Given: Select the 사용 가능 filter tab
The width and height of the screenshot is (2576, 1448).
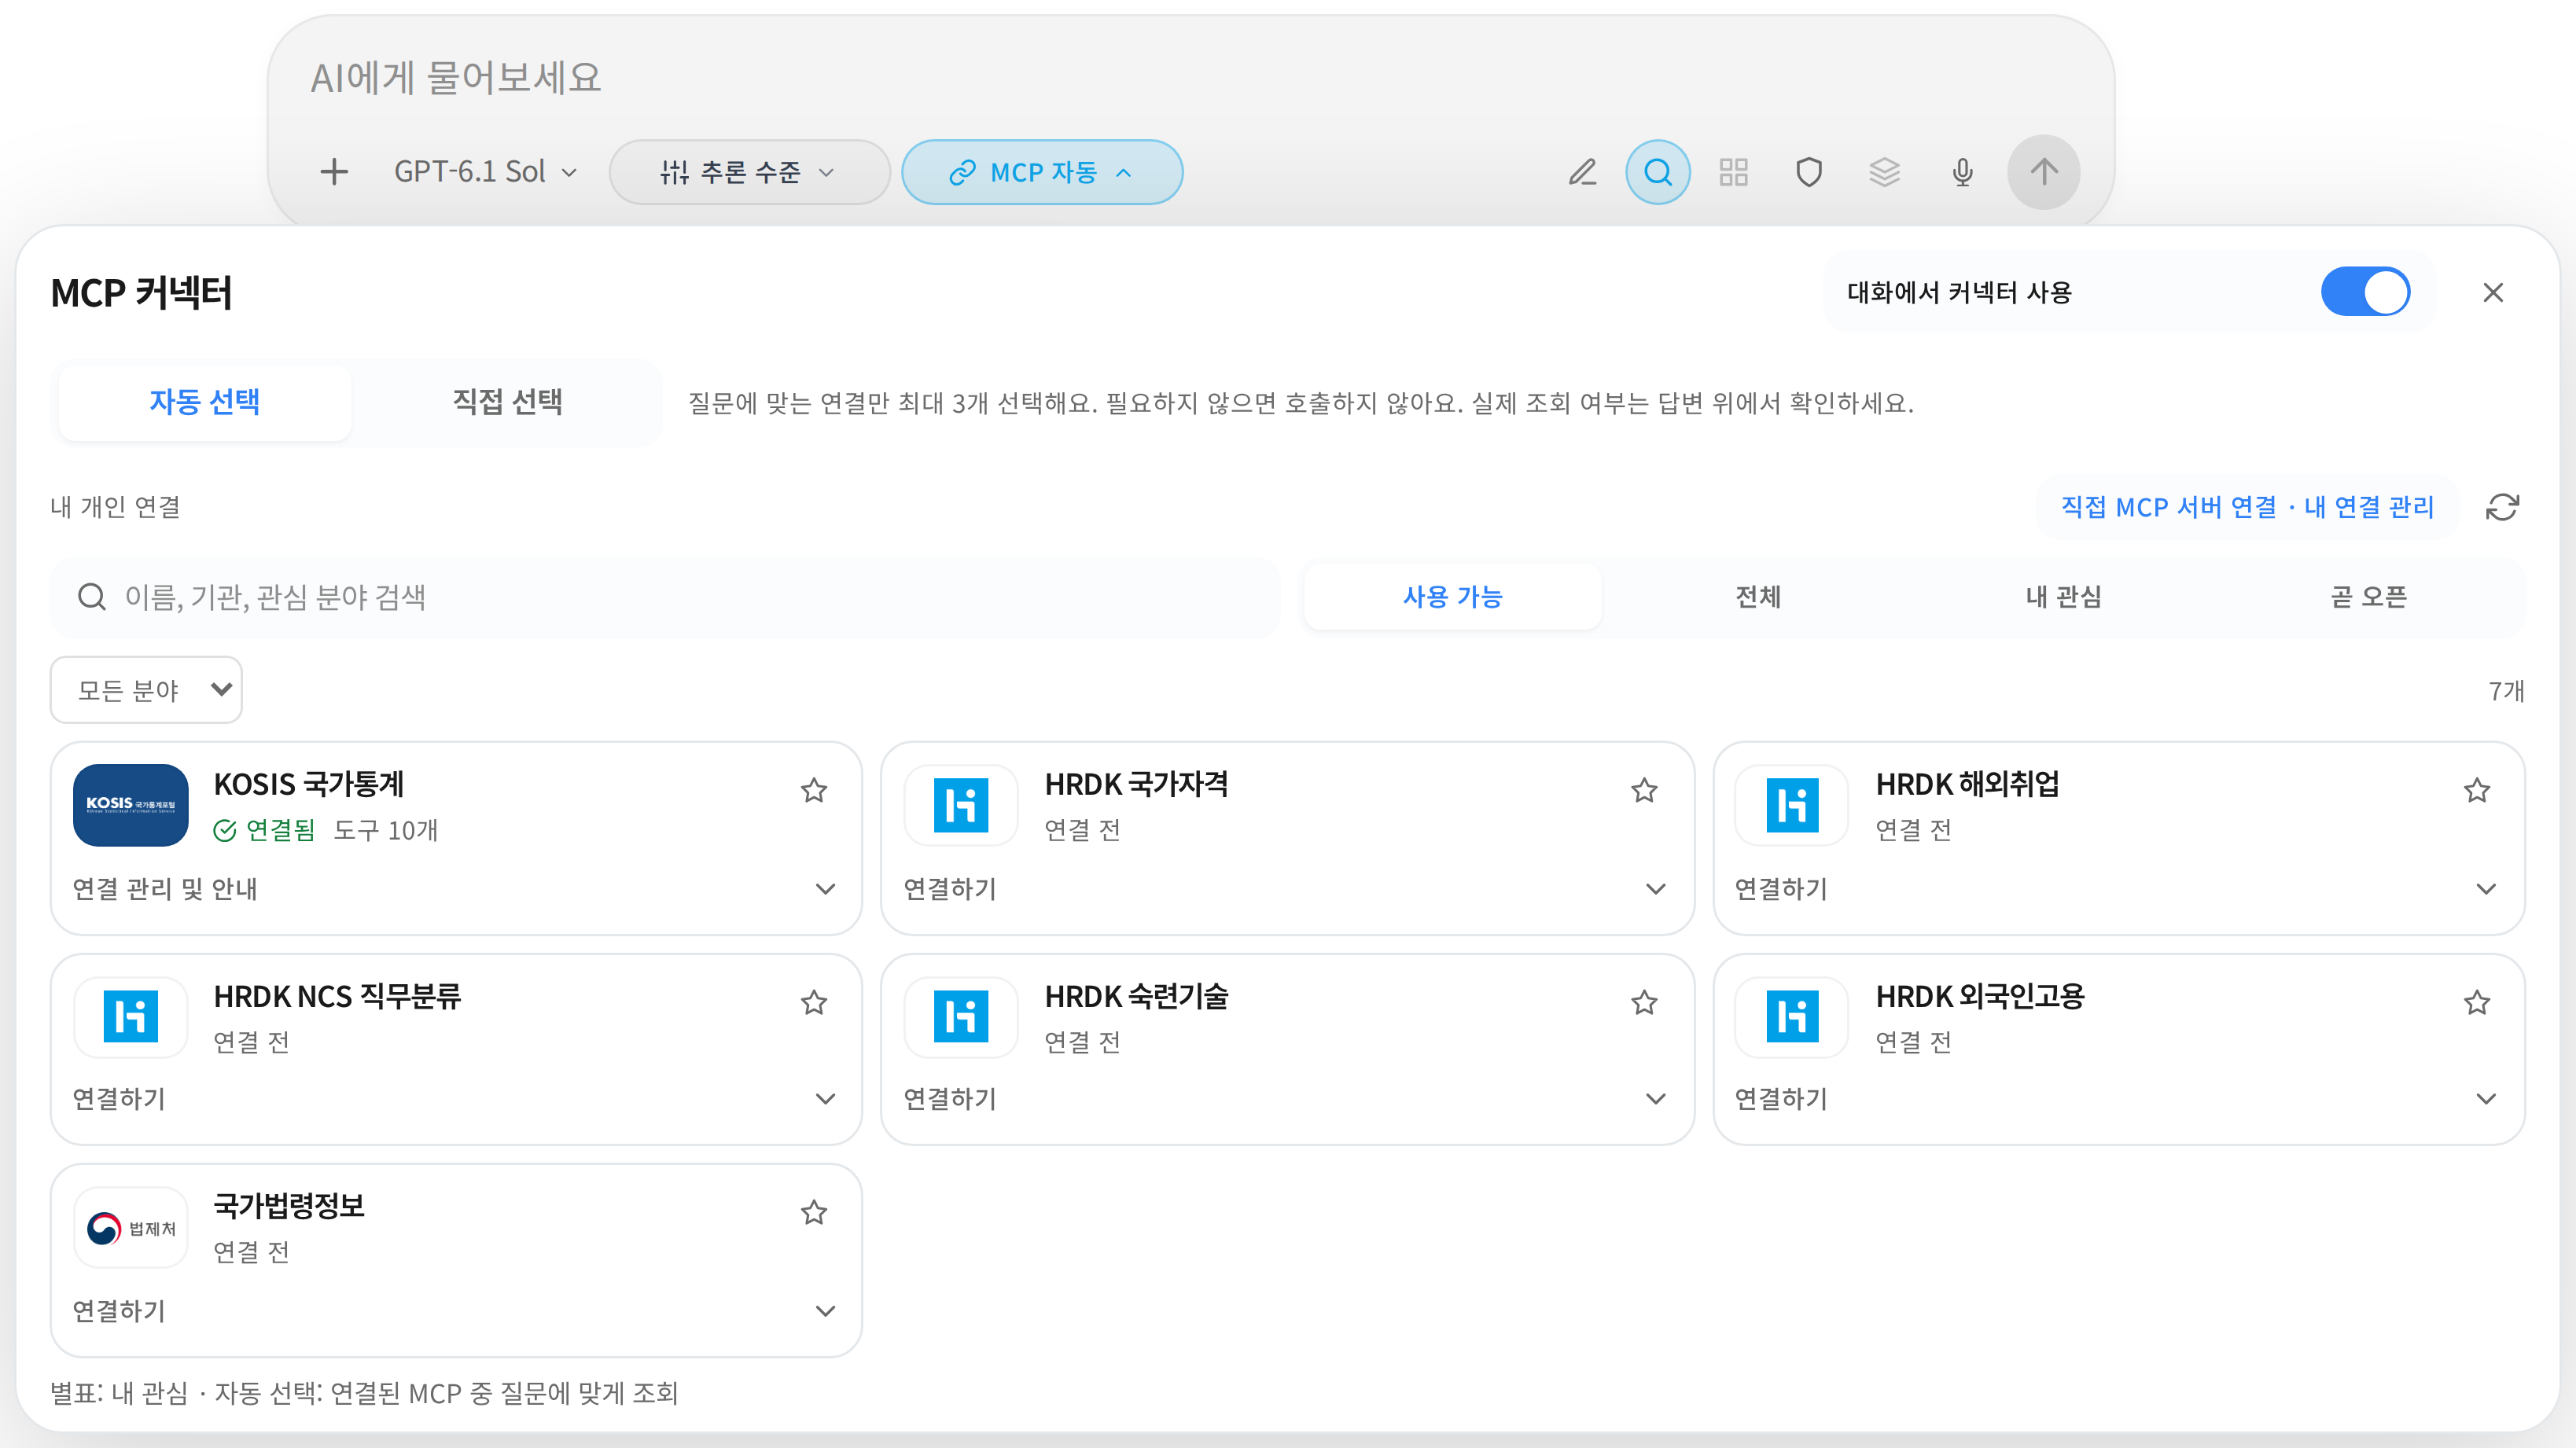Looking at the screenshot, I should click(1452, 597).
